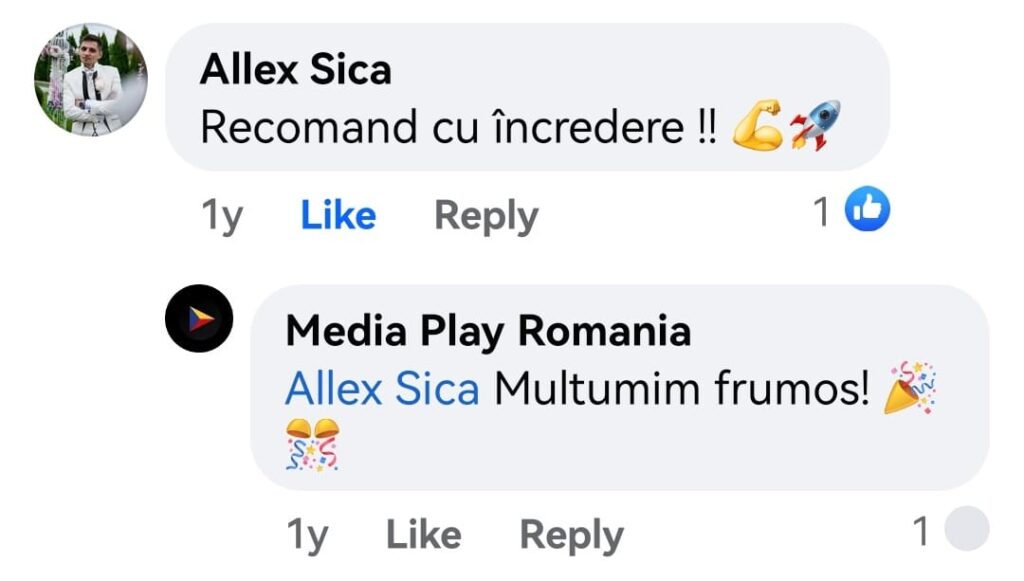
Task: Click the blue thumbs-up reaction icon
Action: point(867,210)
